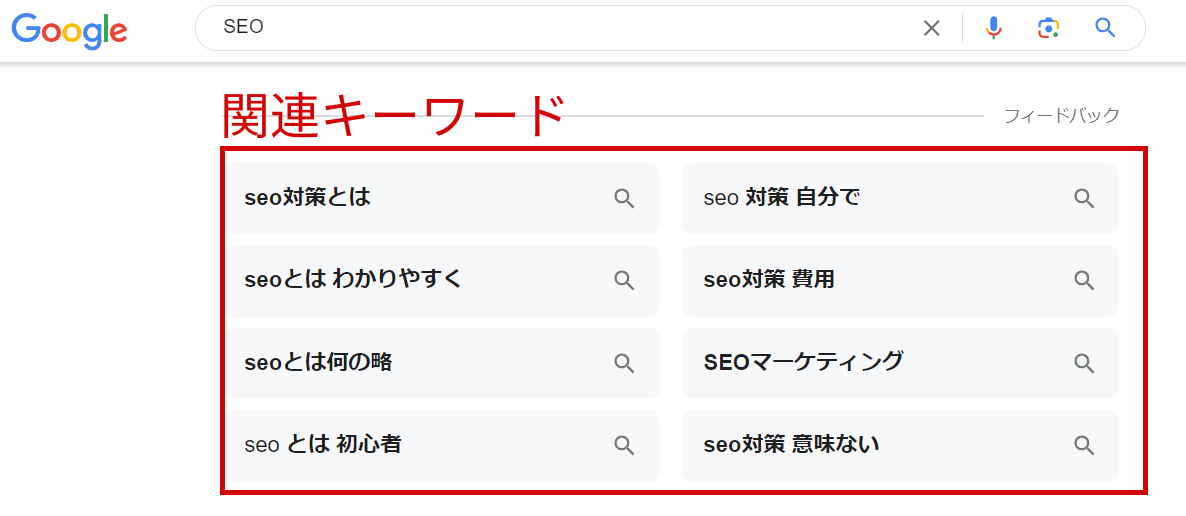1186x516 pixels.
Task: Click magnifier icon in seo対策とは row
Action: click(624, 199)
